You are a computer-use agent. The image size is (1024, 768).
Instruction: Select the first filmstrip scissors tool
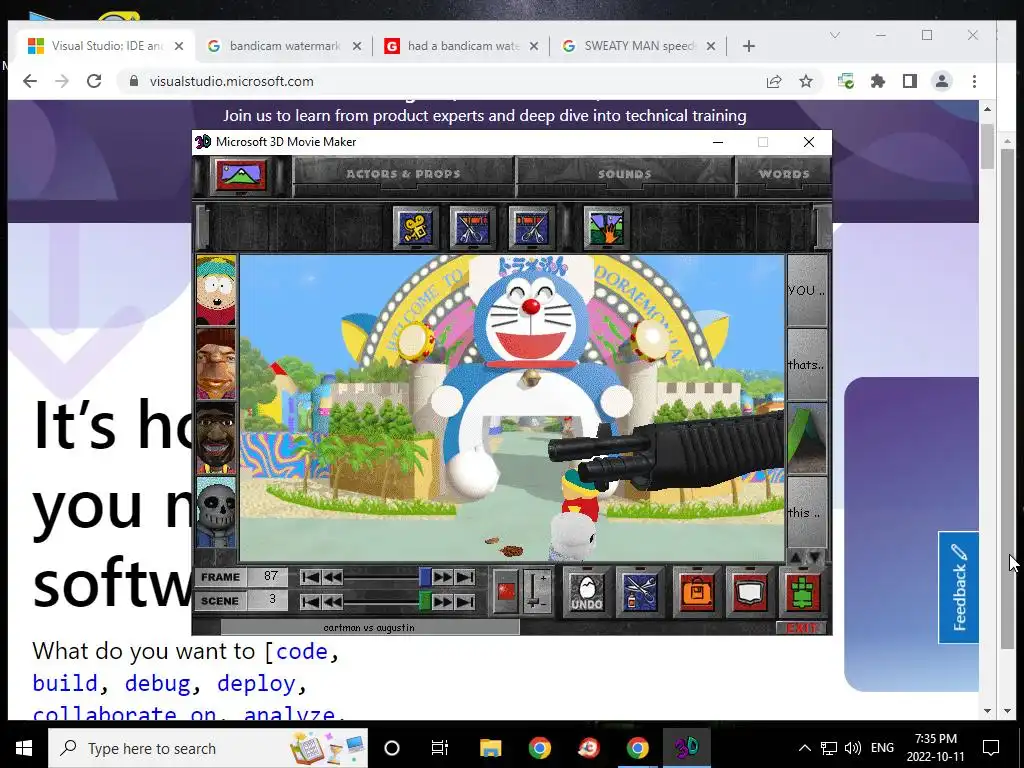coord(473,228)
